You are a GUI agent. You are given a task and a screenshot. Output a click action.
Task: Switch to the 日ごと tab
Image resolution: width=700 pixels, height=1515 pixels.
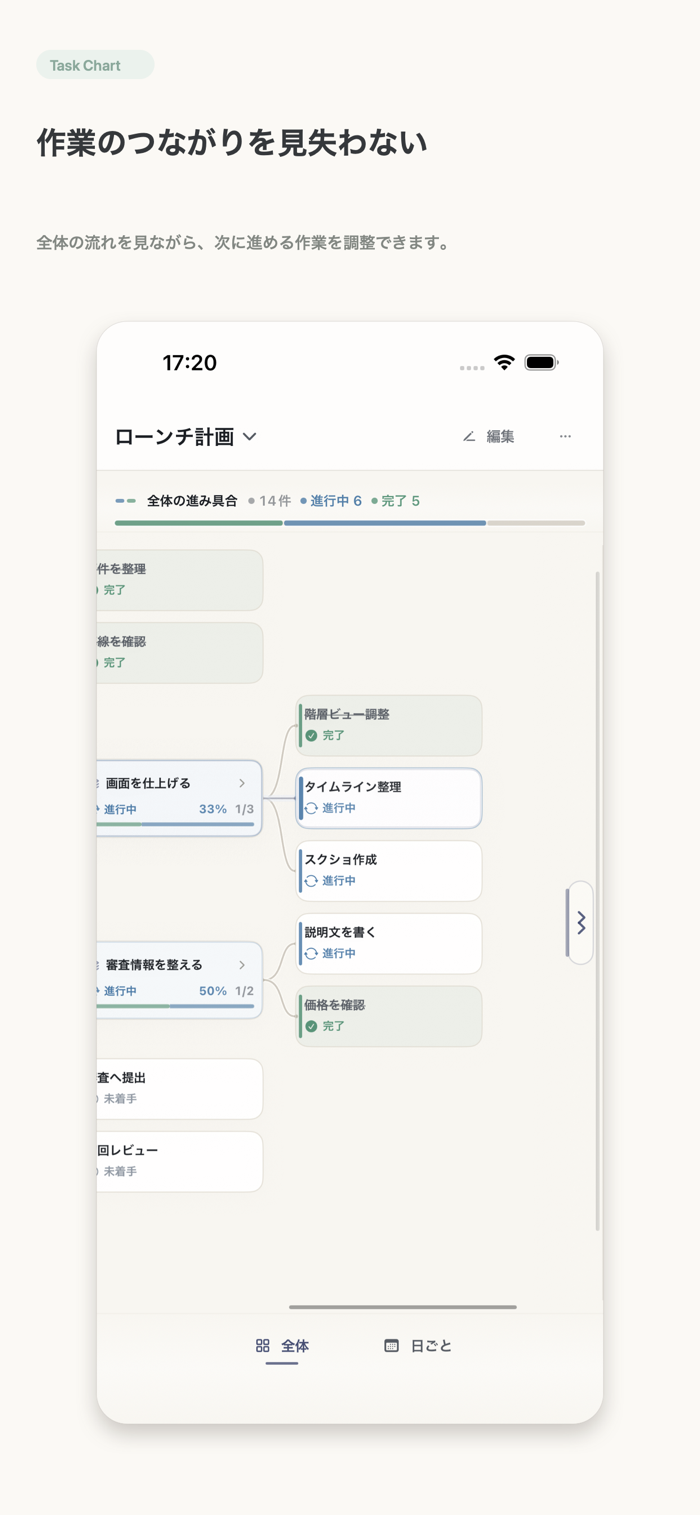click(x=418, y=1346)
